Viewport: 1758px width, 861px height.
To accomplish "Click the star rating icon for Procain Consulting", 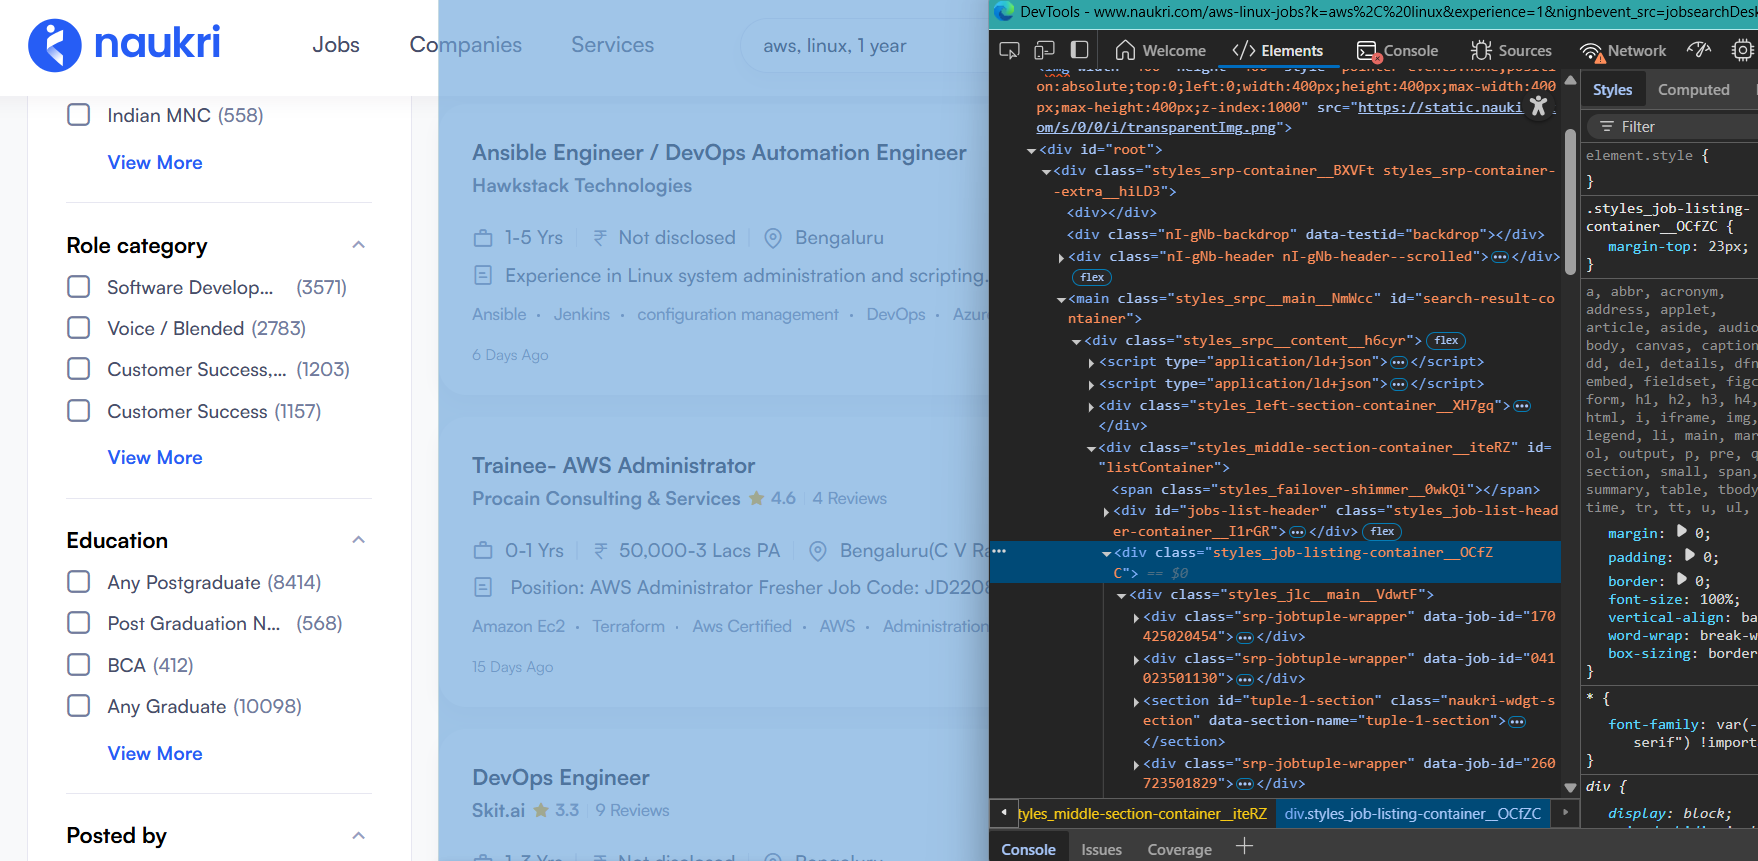I will click(x=757, y=498).
